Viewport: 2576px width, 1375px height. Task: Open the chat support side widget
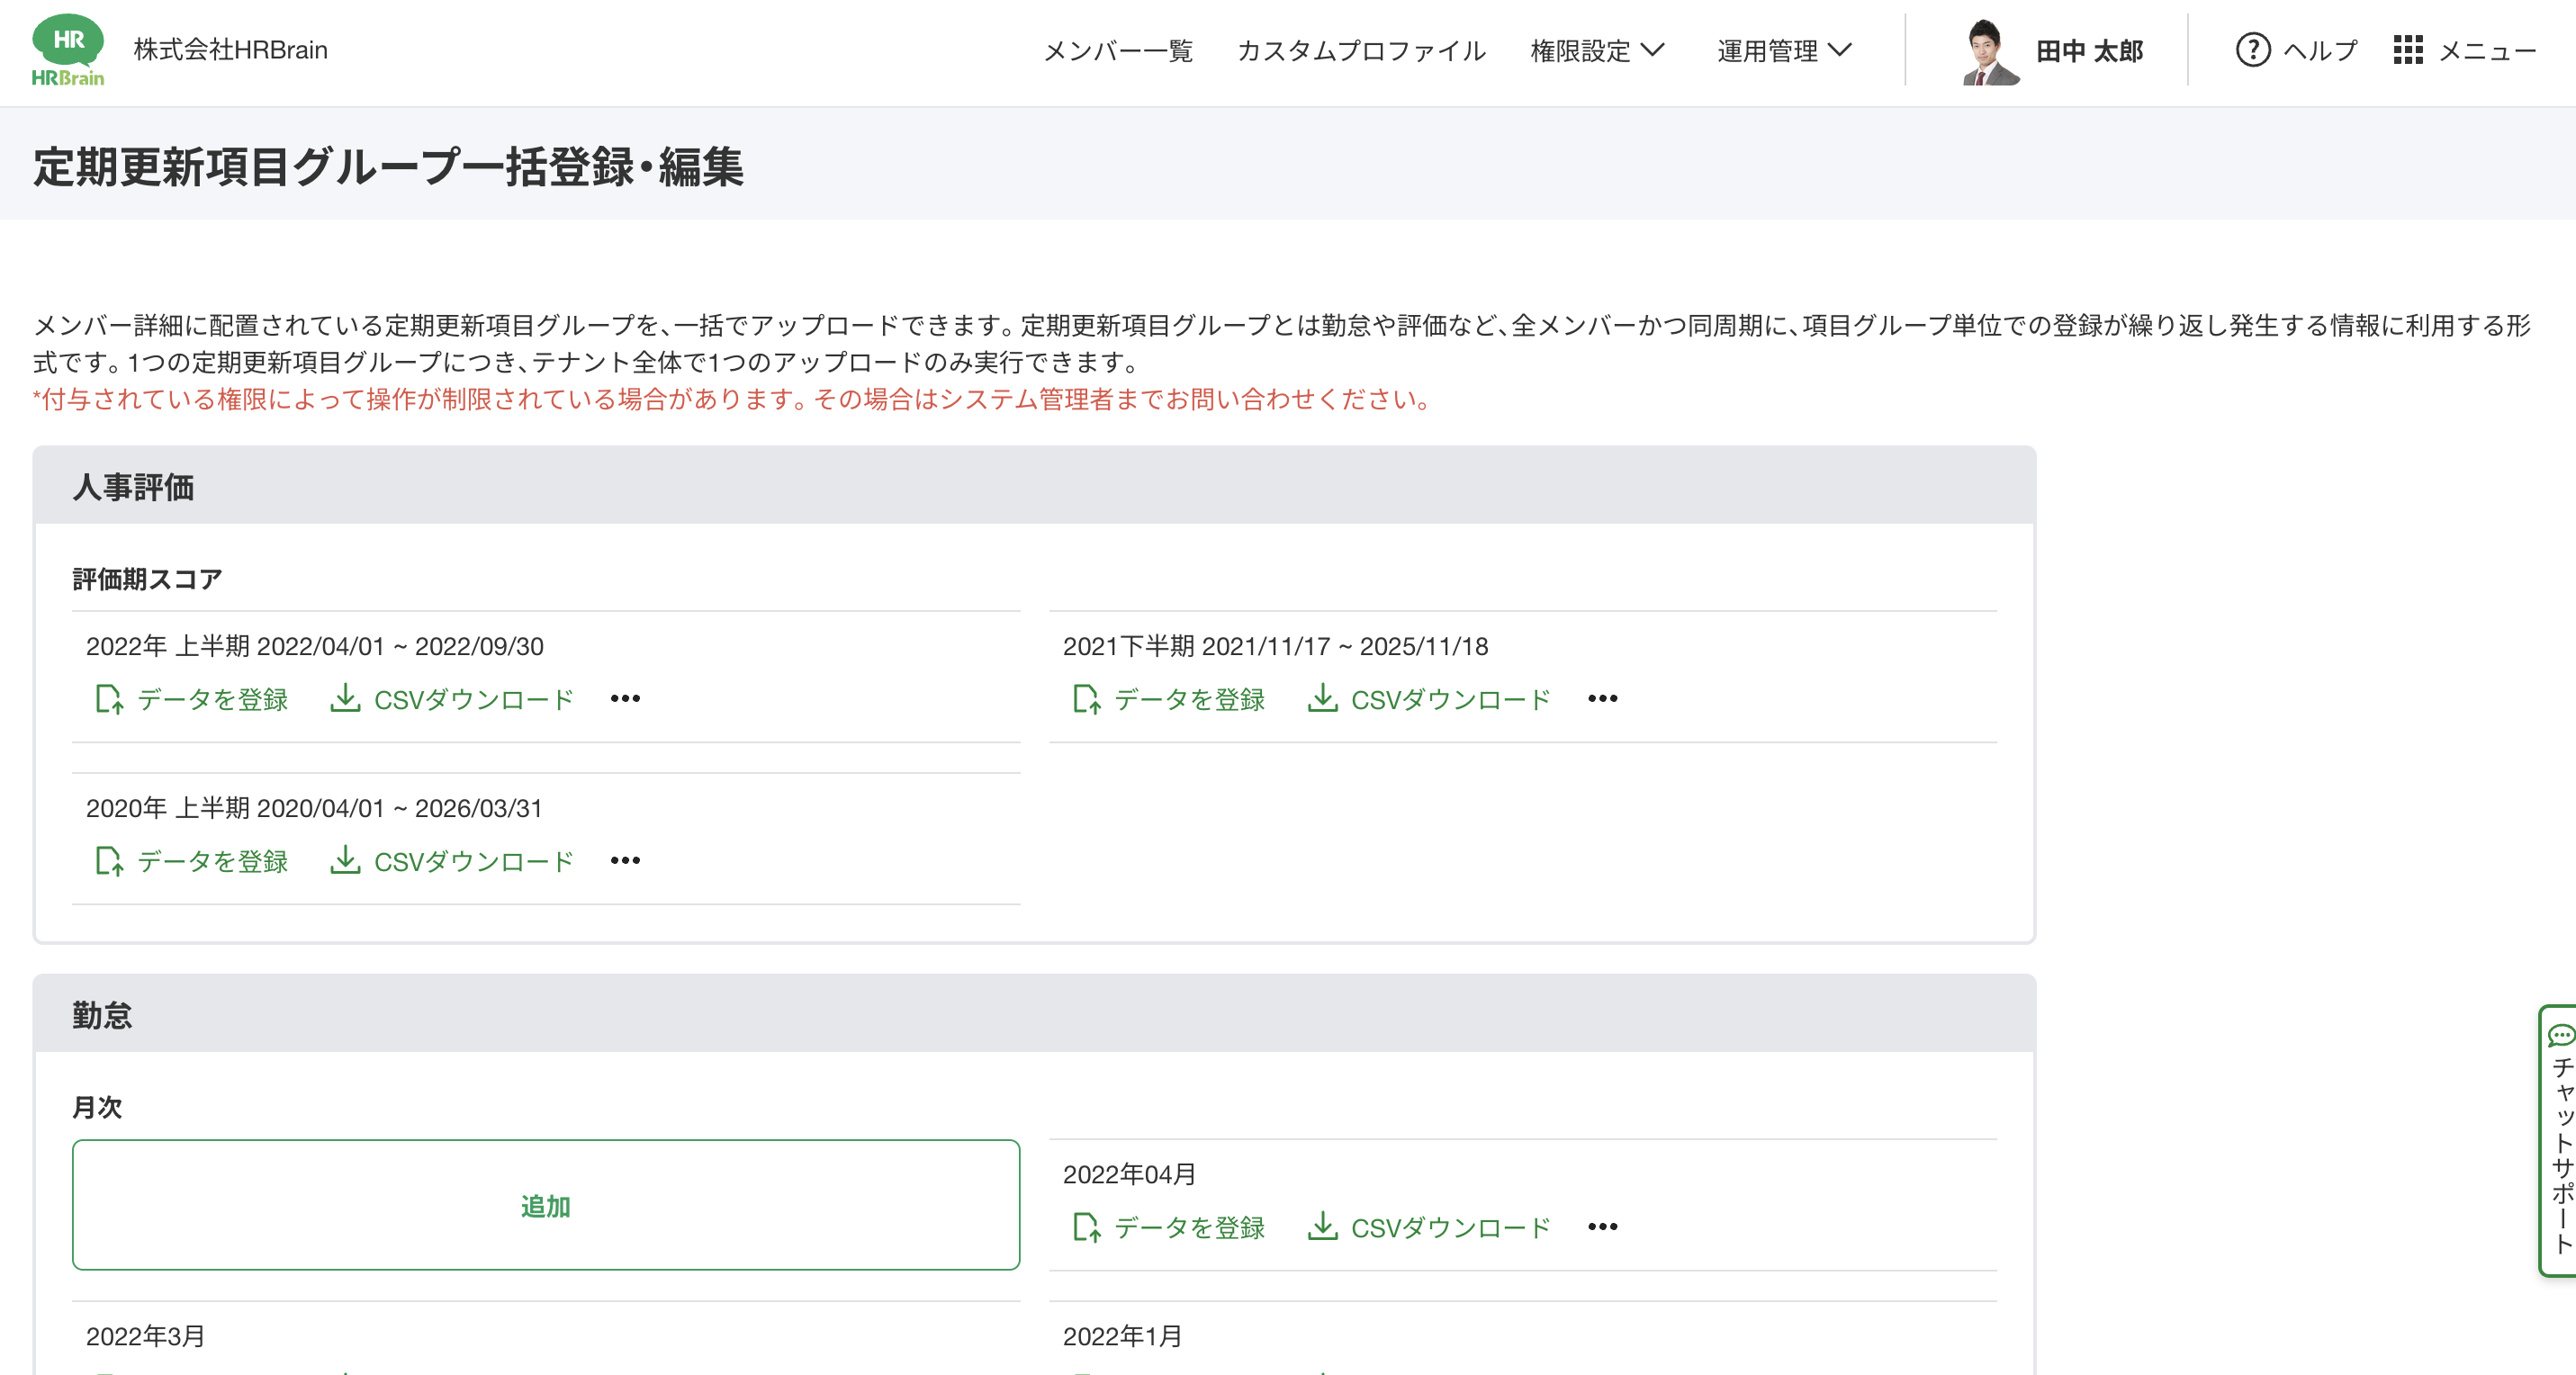(x=2559, y=1140)
